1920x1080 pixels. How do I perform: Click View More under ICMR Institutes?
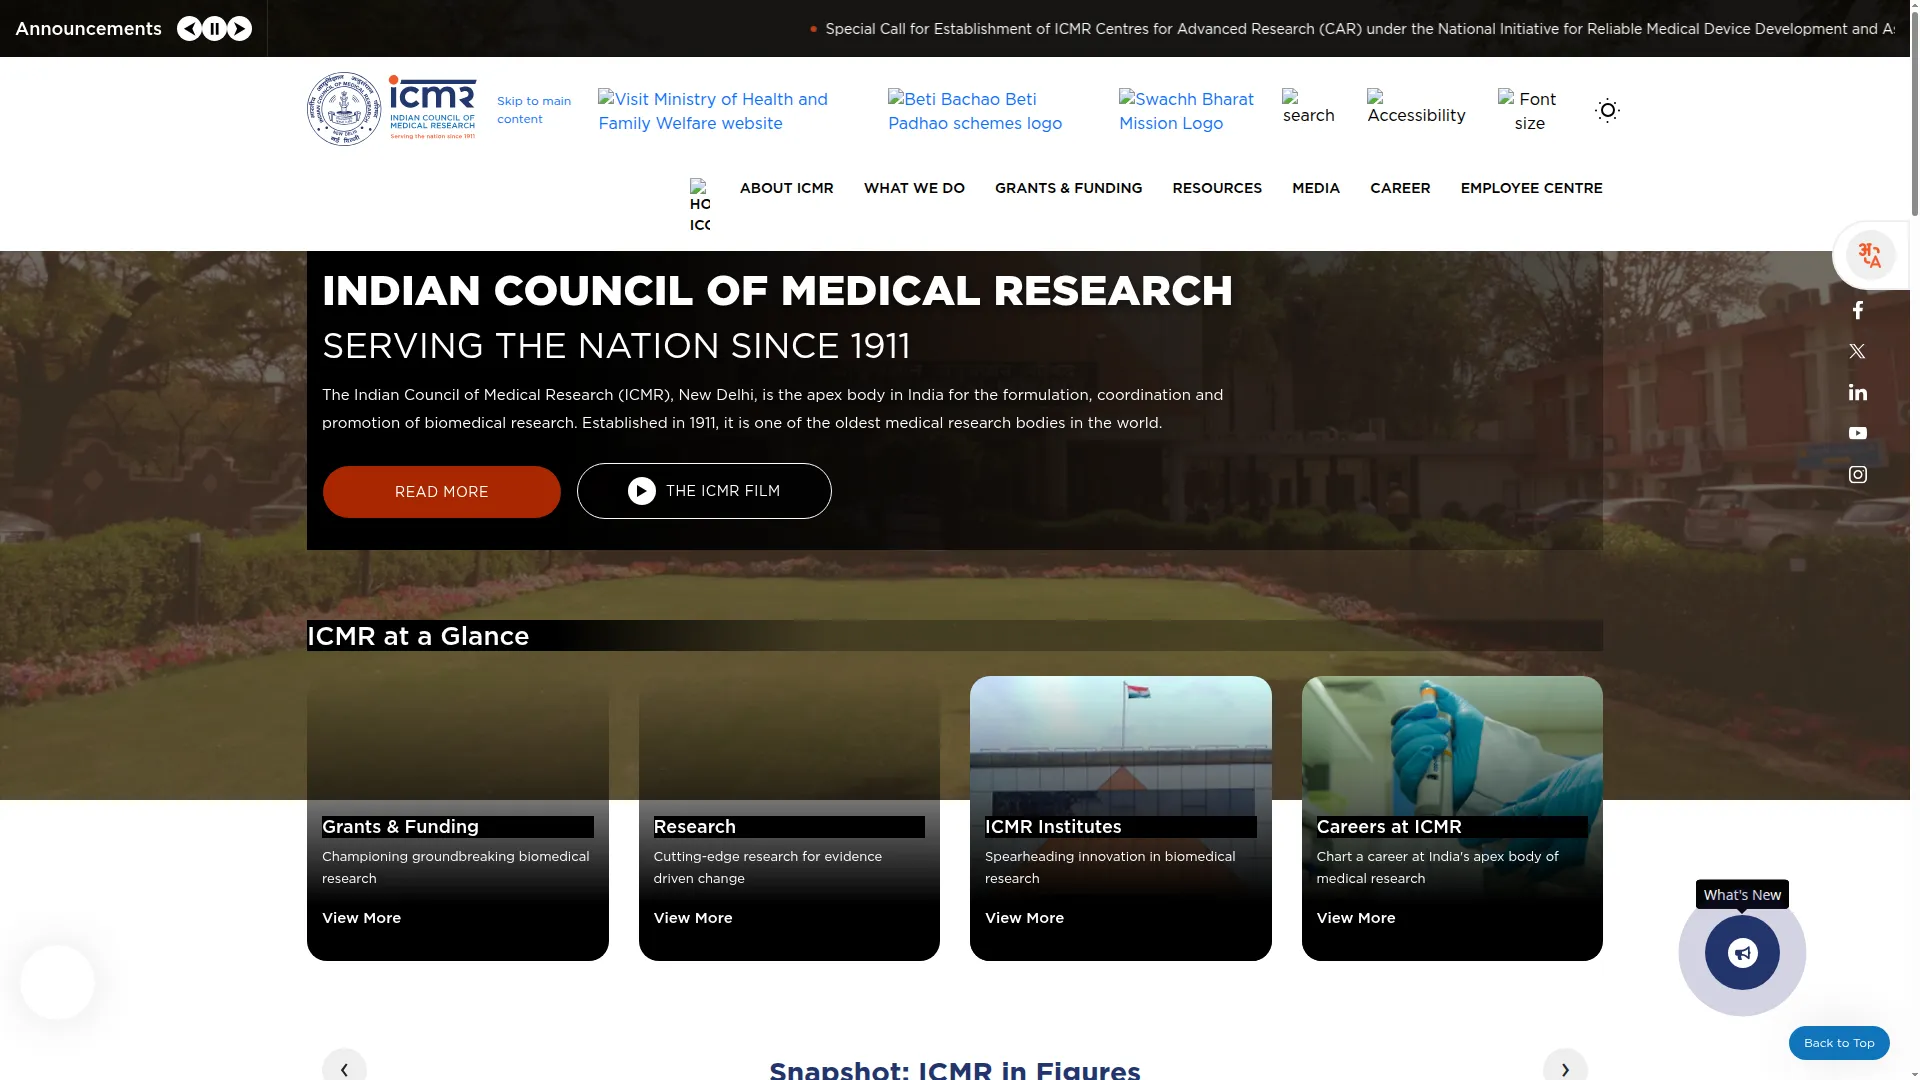(1024, 918)
